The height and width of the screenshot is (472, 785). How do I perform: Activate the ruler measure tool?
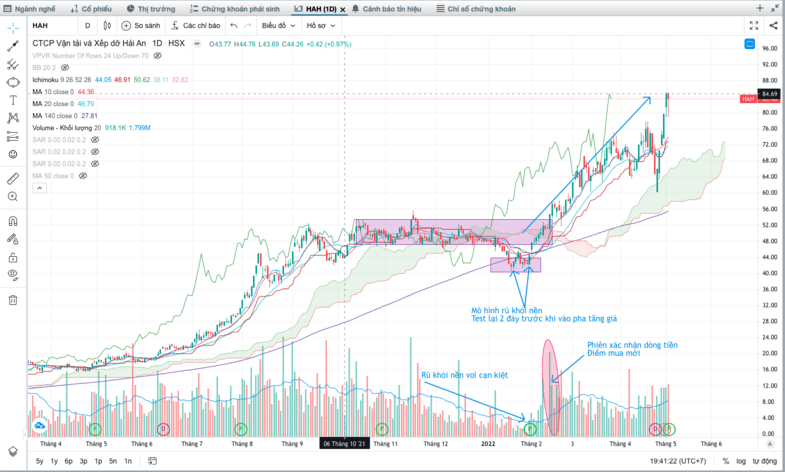(x=13, y=178)
